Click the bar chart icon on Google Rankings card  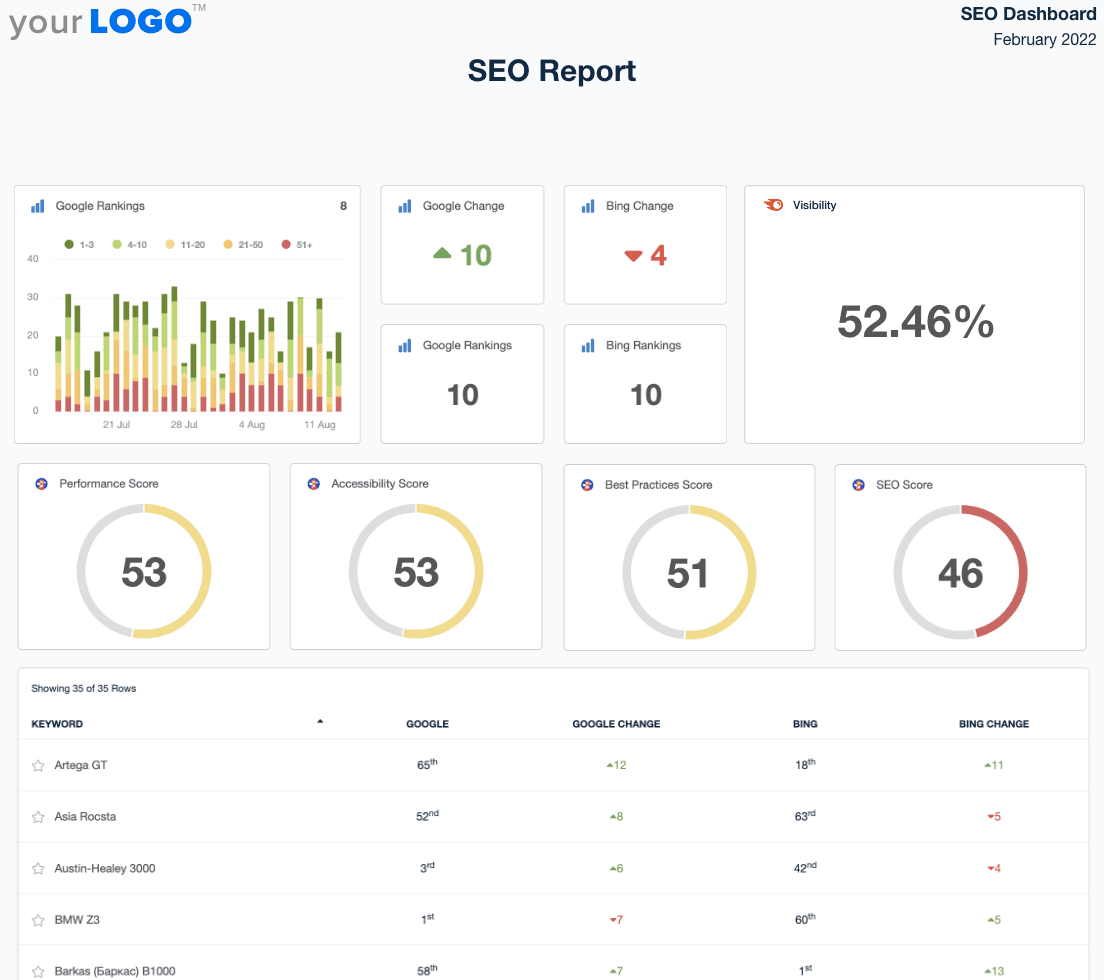pyautogui.click(x=37, y=206)
